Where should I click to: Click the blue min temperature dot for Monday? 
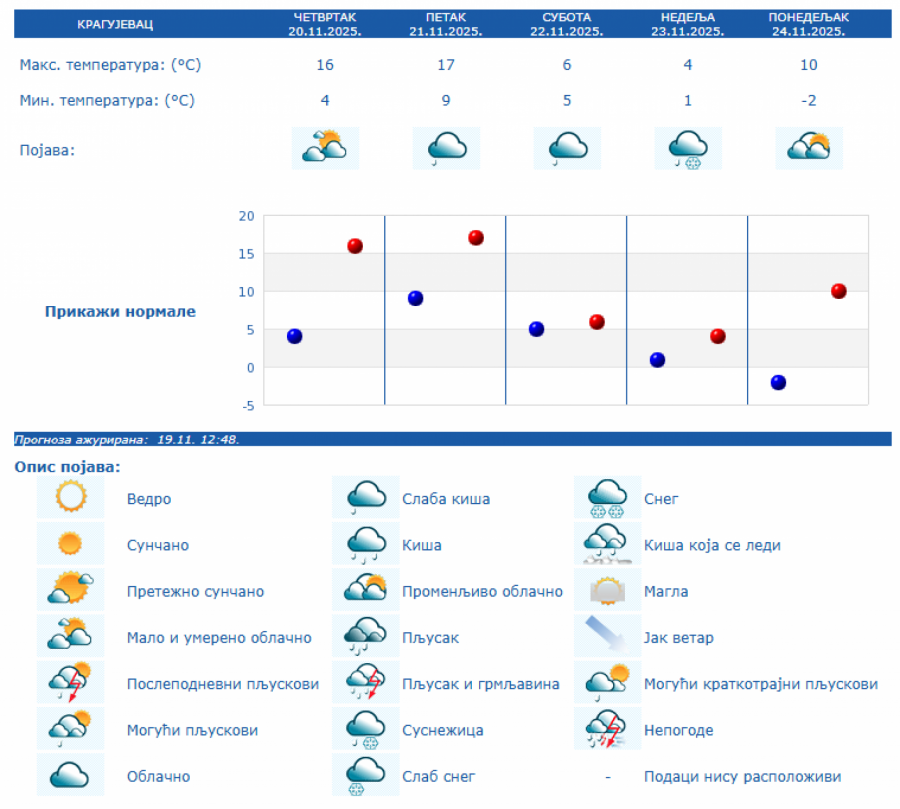[778, 382]
